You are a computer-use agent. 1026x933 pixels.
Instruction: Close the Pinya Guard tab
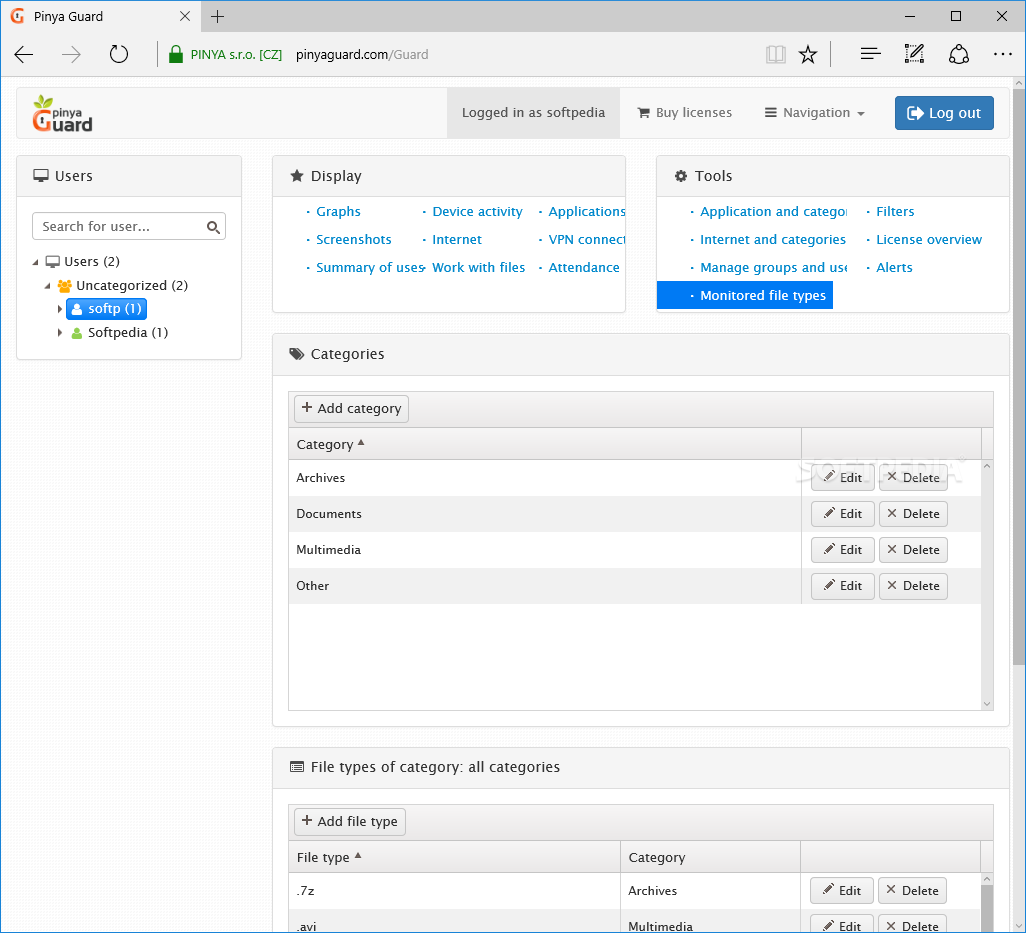tap(185, 16)
